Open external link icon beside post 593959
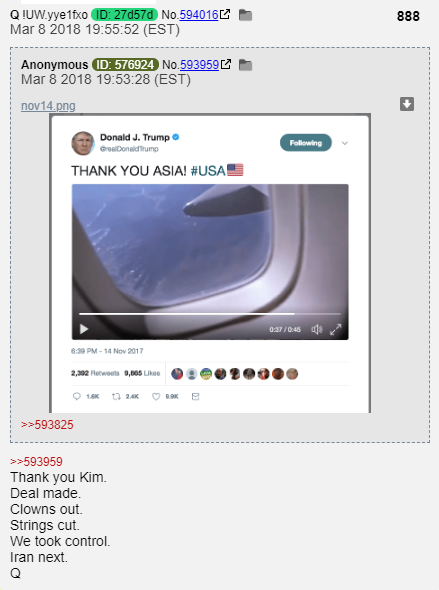This screenshot has width=439, height=590. tap(226, 64)
